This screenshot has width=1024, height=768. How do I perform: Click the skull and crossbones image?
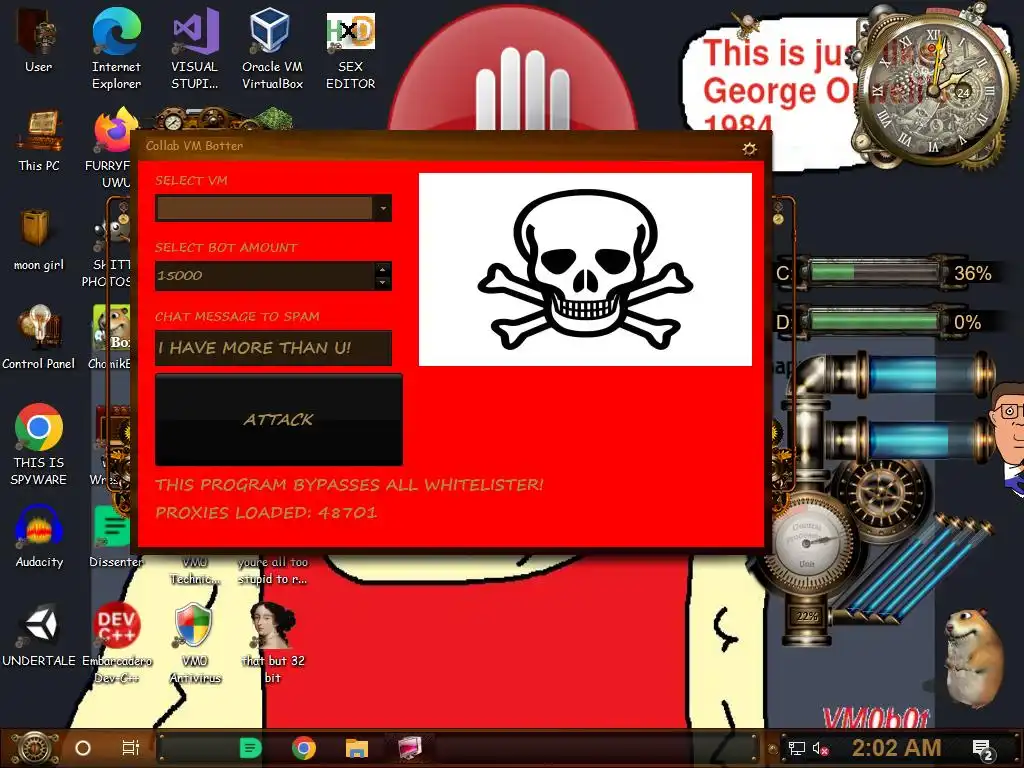585,269
